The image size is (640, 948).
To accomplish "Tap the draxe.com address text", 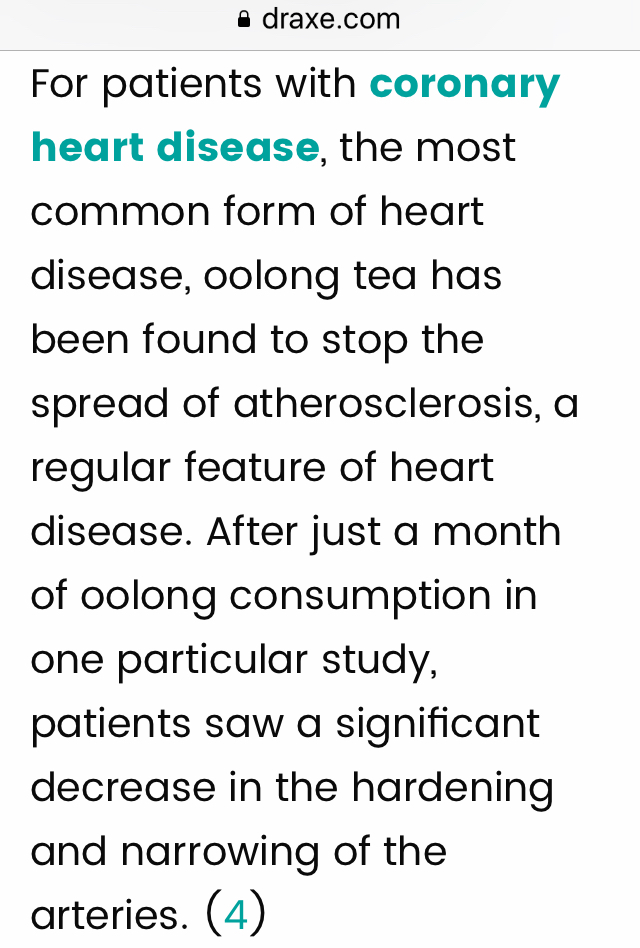I will (x=331, y=19).
